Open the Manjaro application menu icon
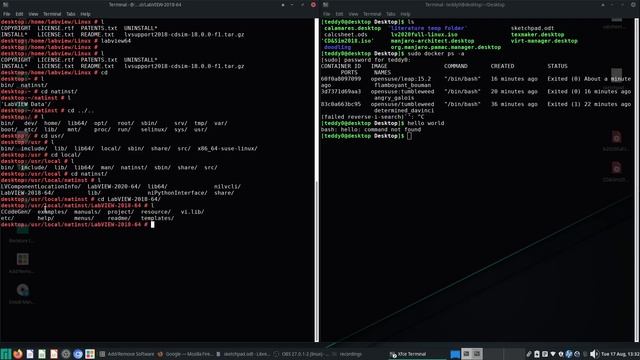 point(6,354)
